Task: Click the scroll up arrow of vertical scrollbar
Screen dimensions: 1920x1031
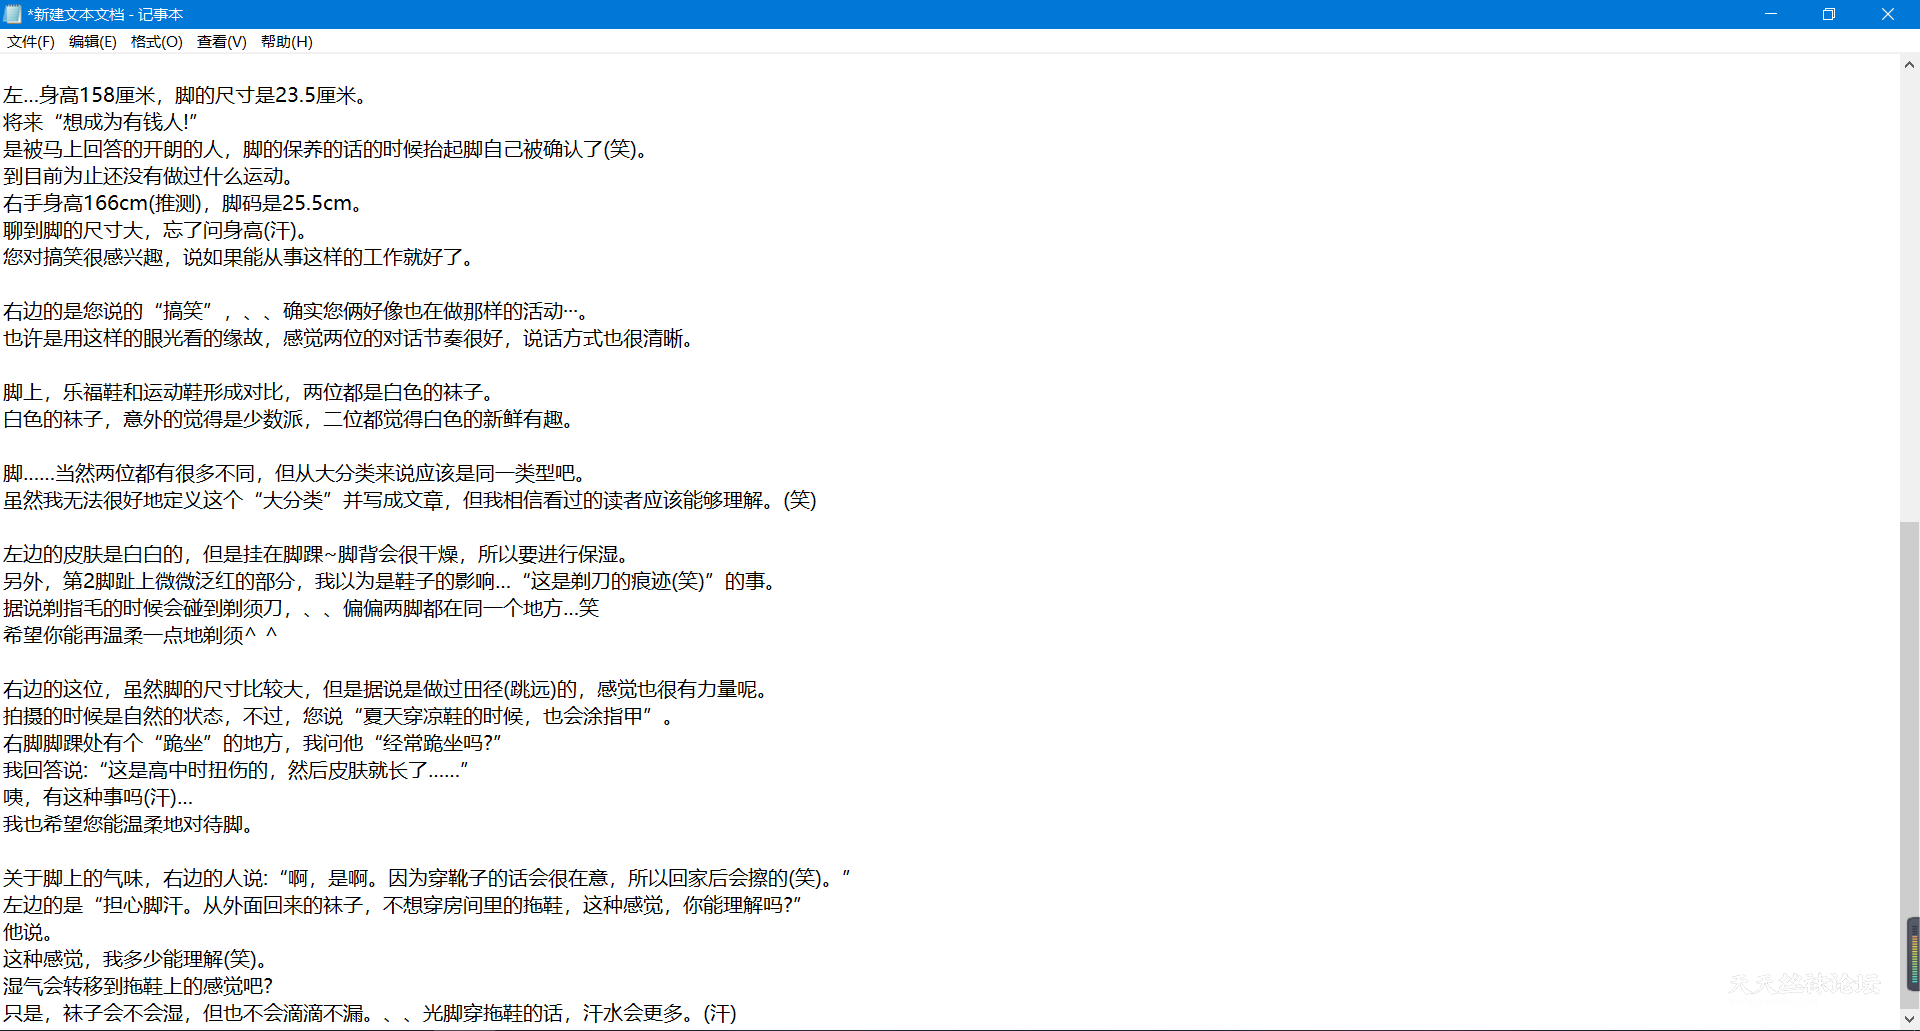Action: pyautogui.click(x=1909, y=65)
